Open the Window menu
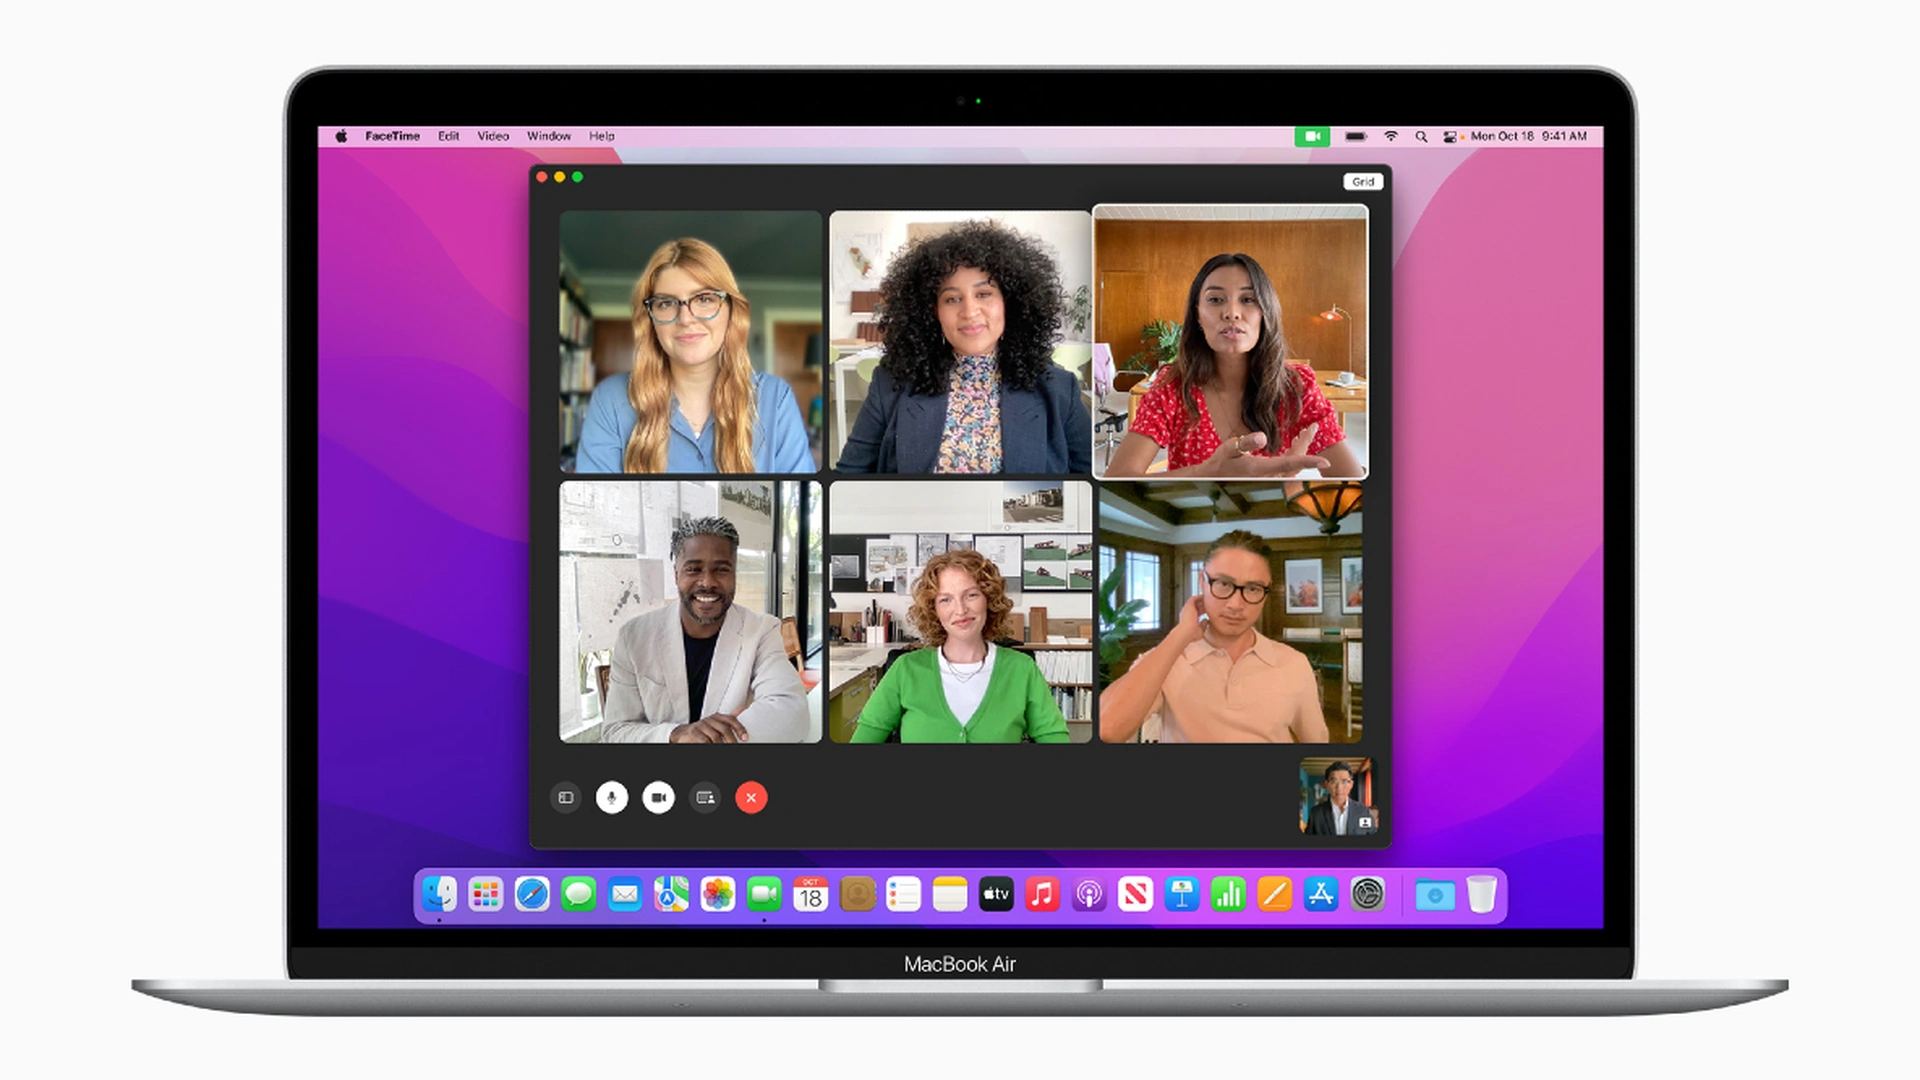Image resolution: width=1920 pixels, height=1080 pixels. 549,136
